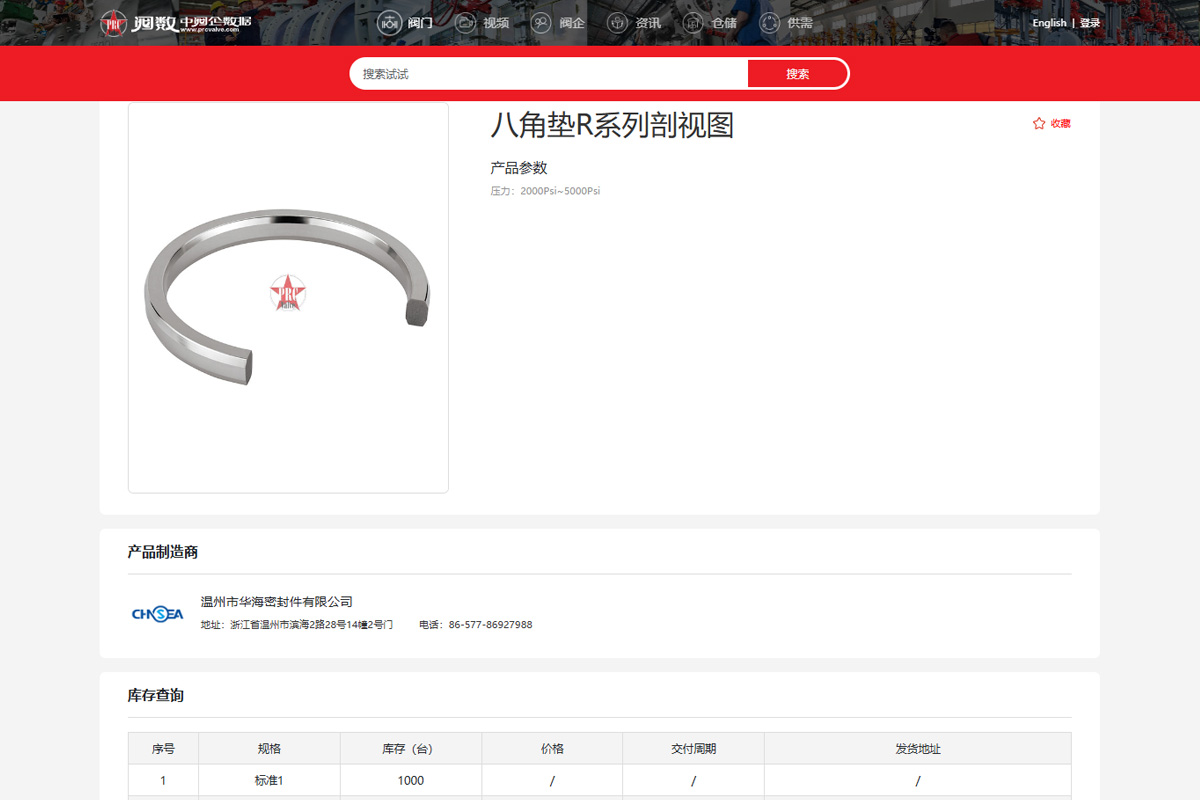Open the 阀门 menu label
This screenshot has height=800, width=1200.
[x=420, y=23]
